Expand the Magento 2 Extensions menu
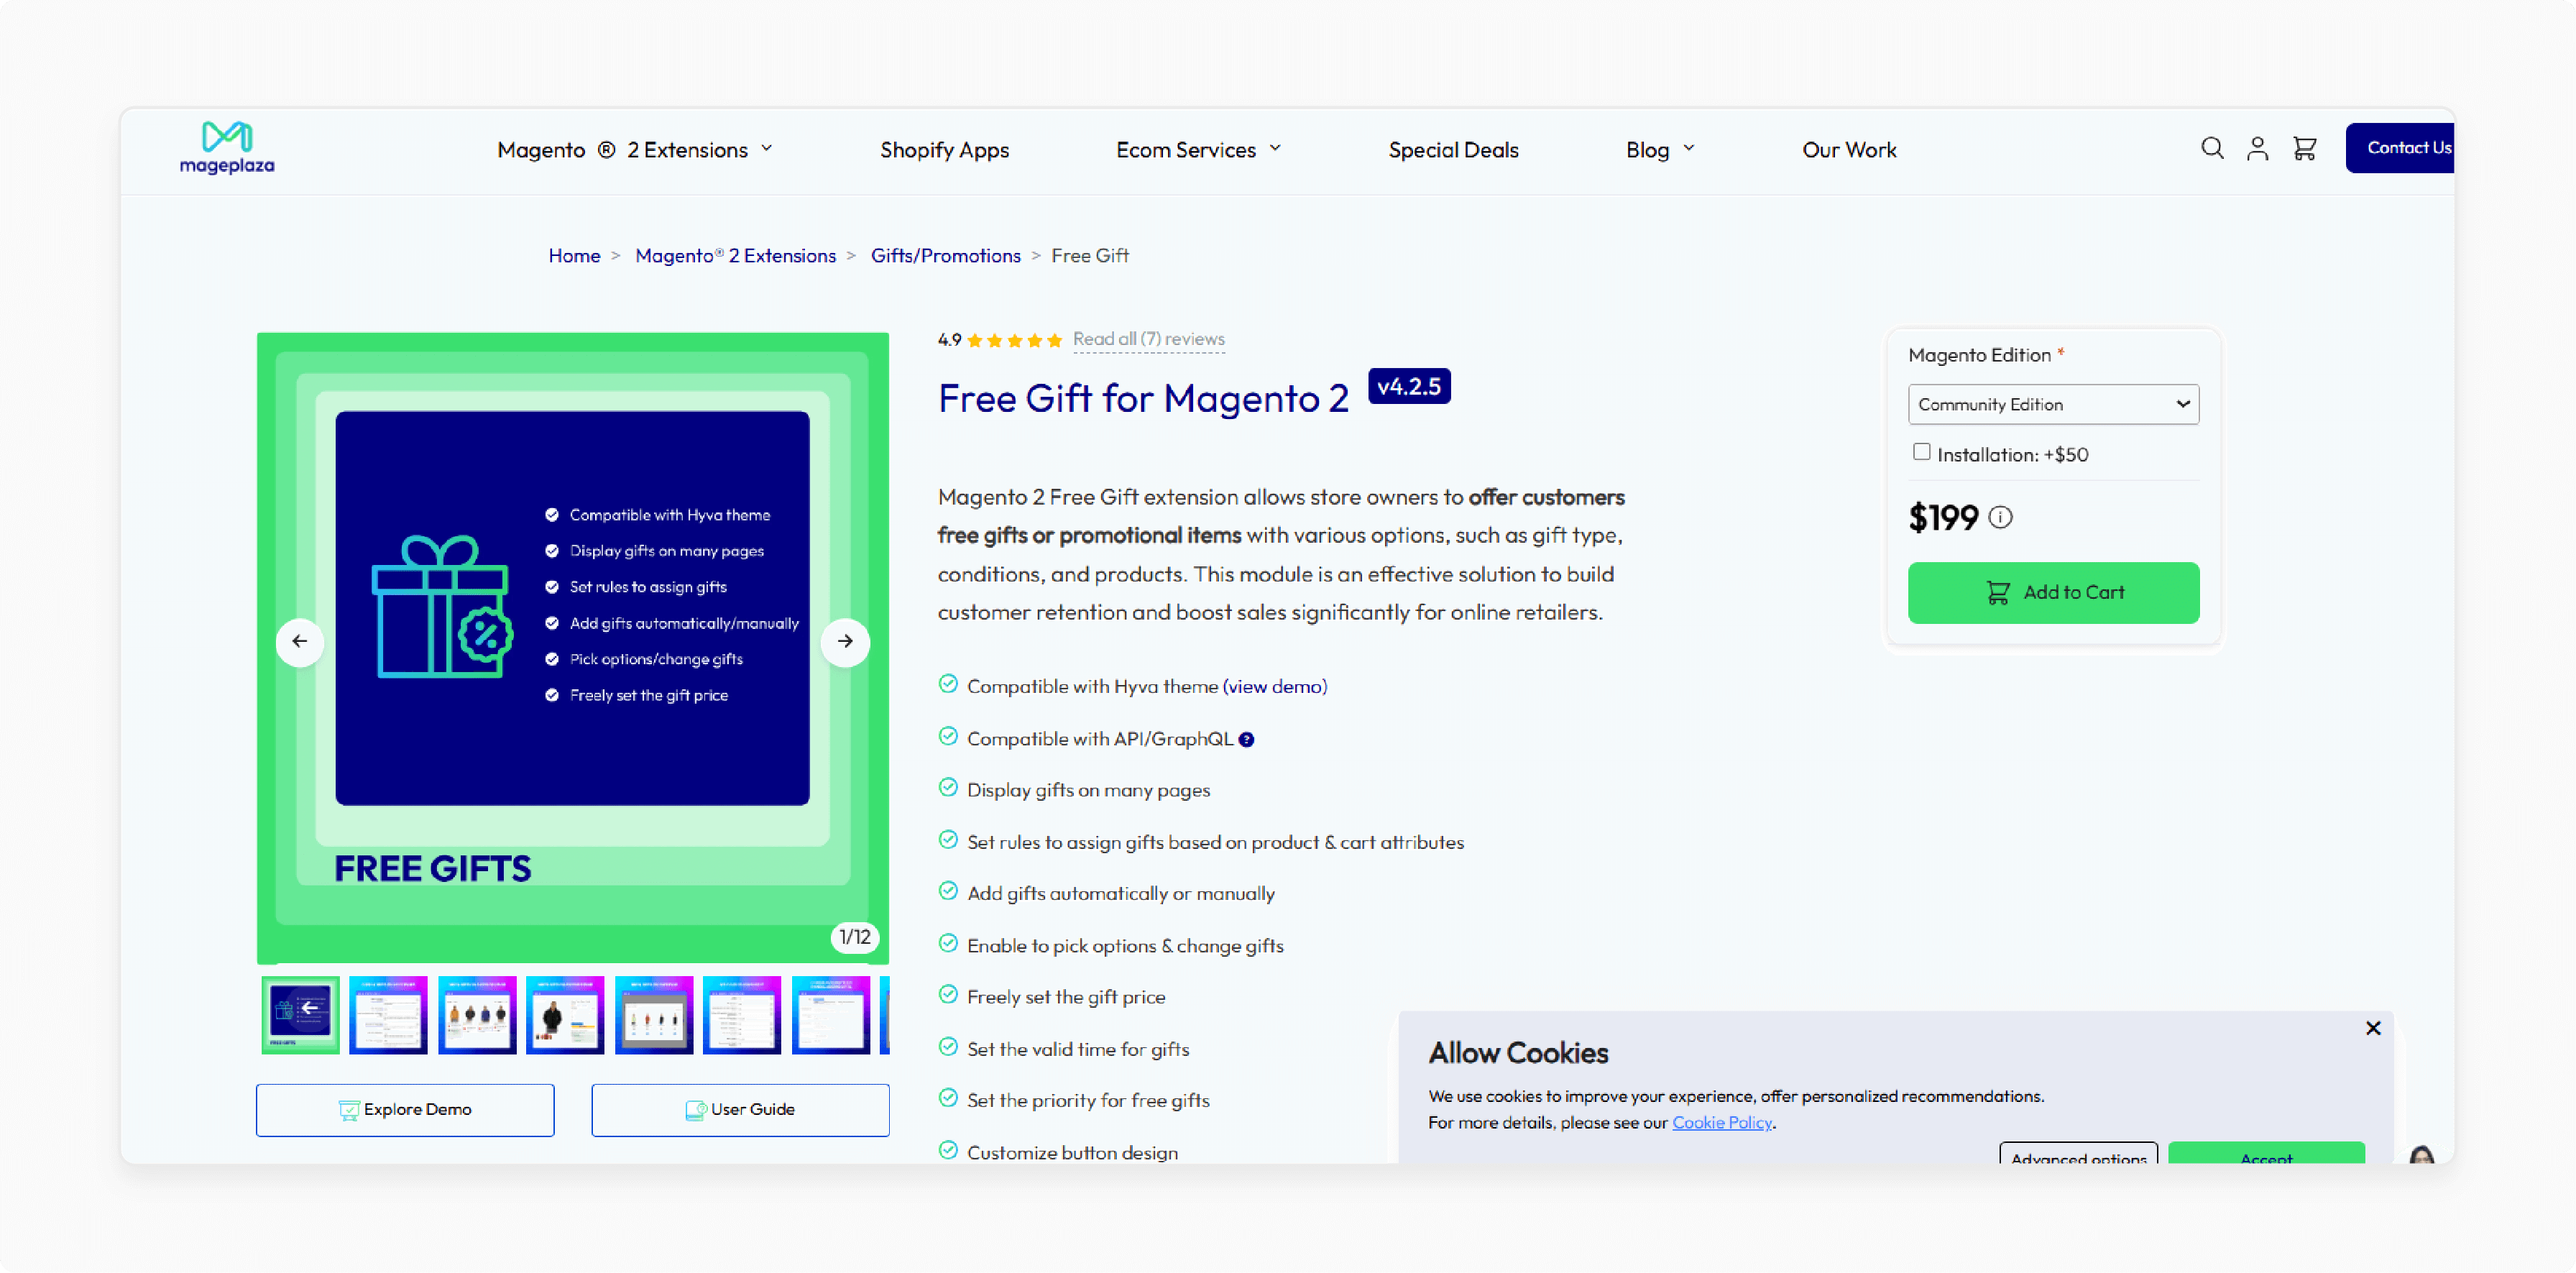The height and width of the screenshot is (1273, 2576). coord(634,148)
